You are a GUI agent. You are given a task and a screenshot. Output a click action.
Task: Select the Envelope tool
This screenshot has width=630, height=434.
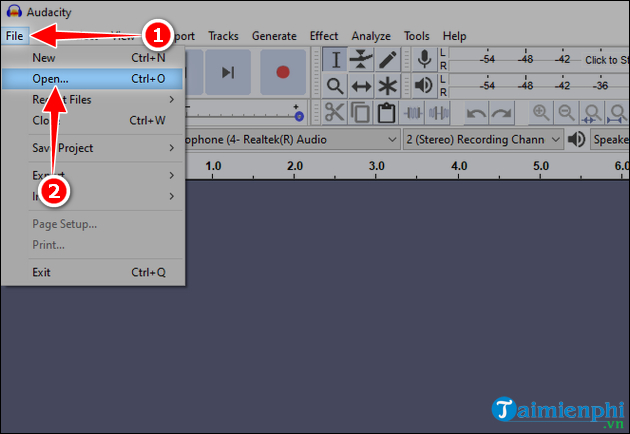(x=361, y=60)
